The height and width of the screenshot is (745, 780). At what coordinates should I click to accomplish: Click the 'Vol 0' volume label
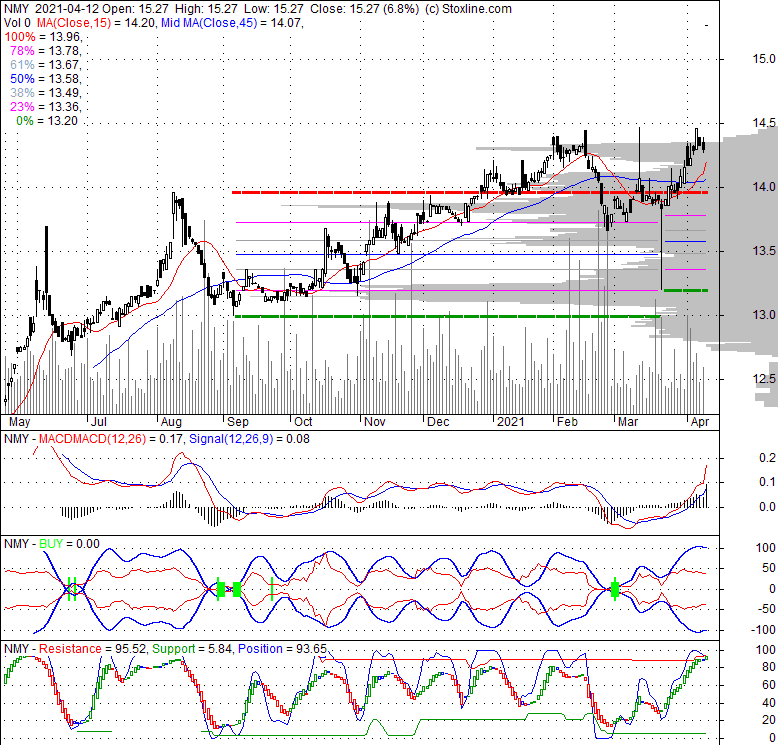tap(17, 23)
